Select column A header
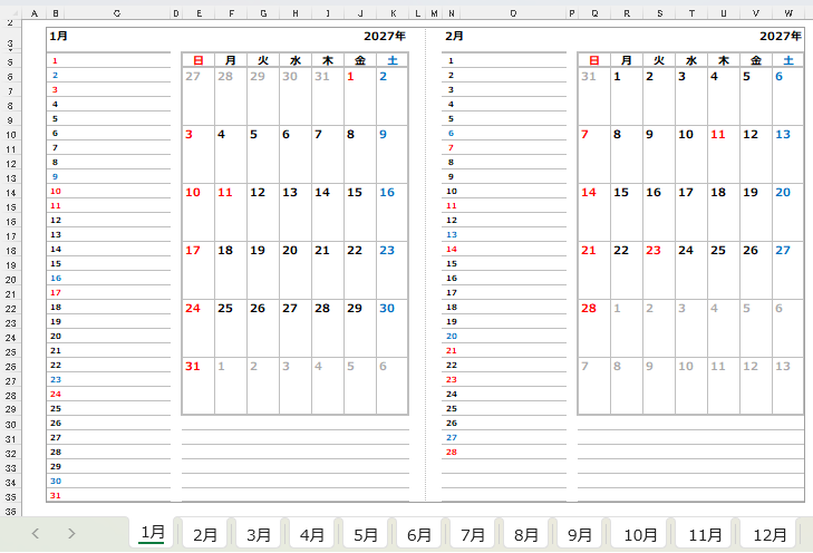The width and height of the screenshot is (813, 553). 35,13
